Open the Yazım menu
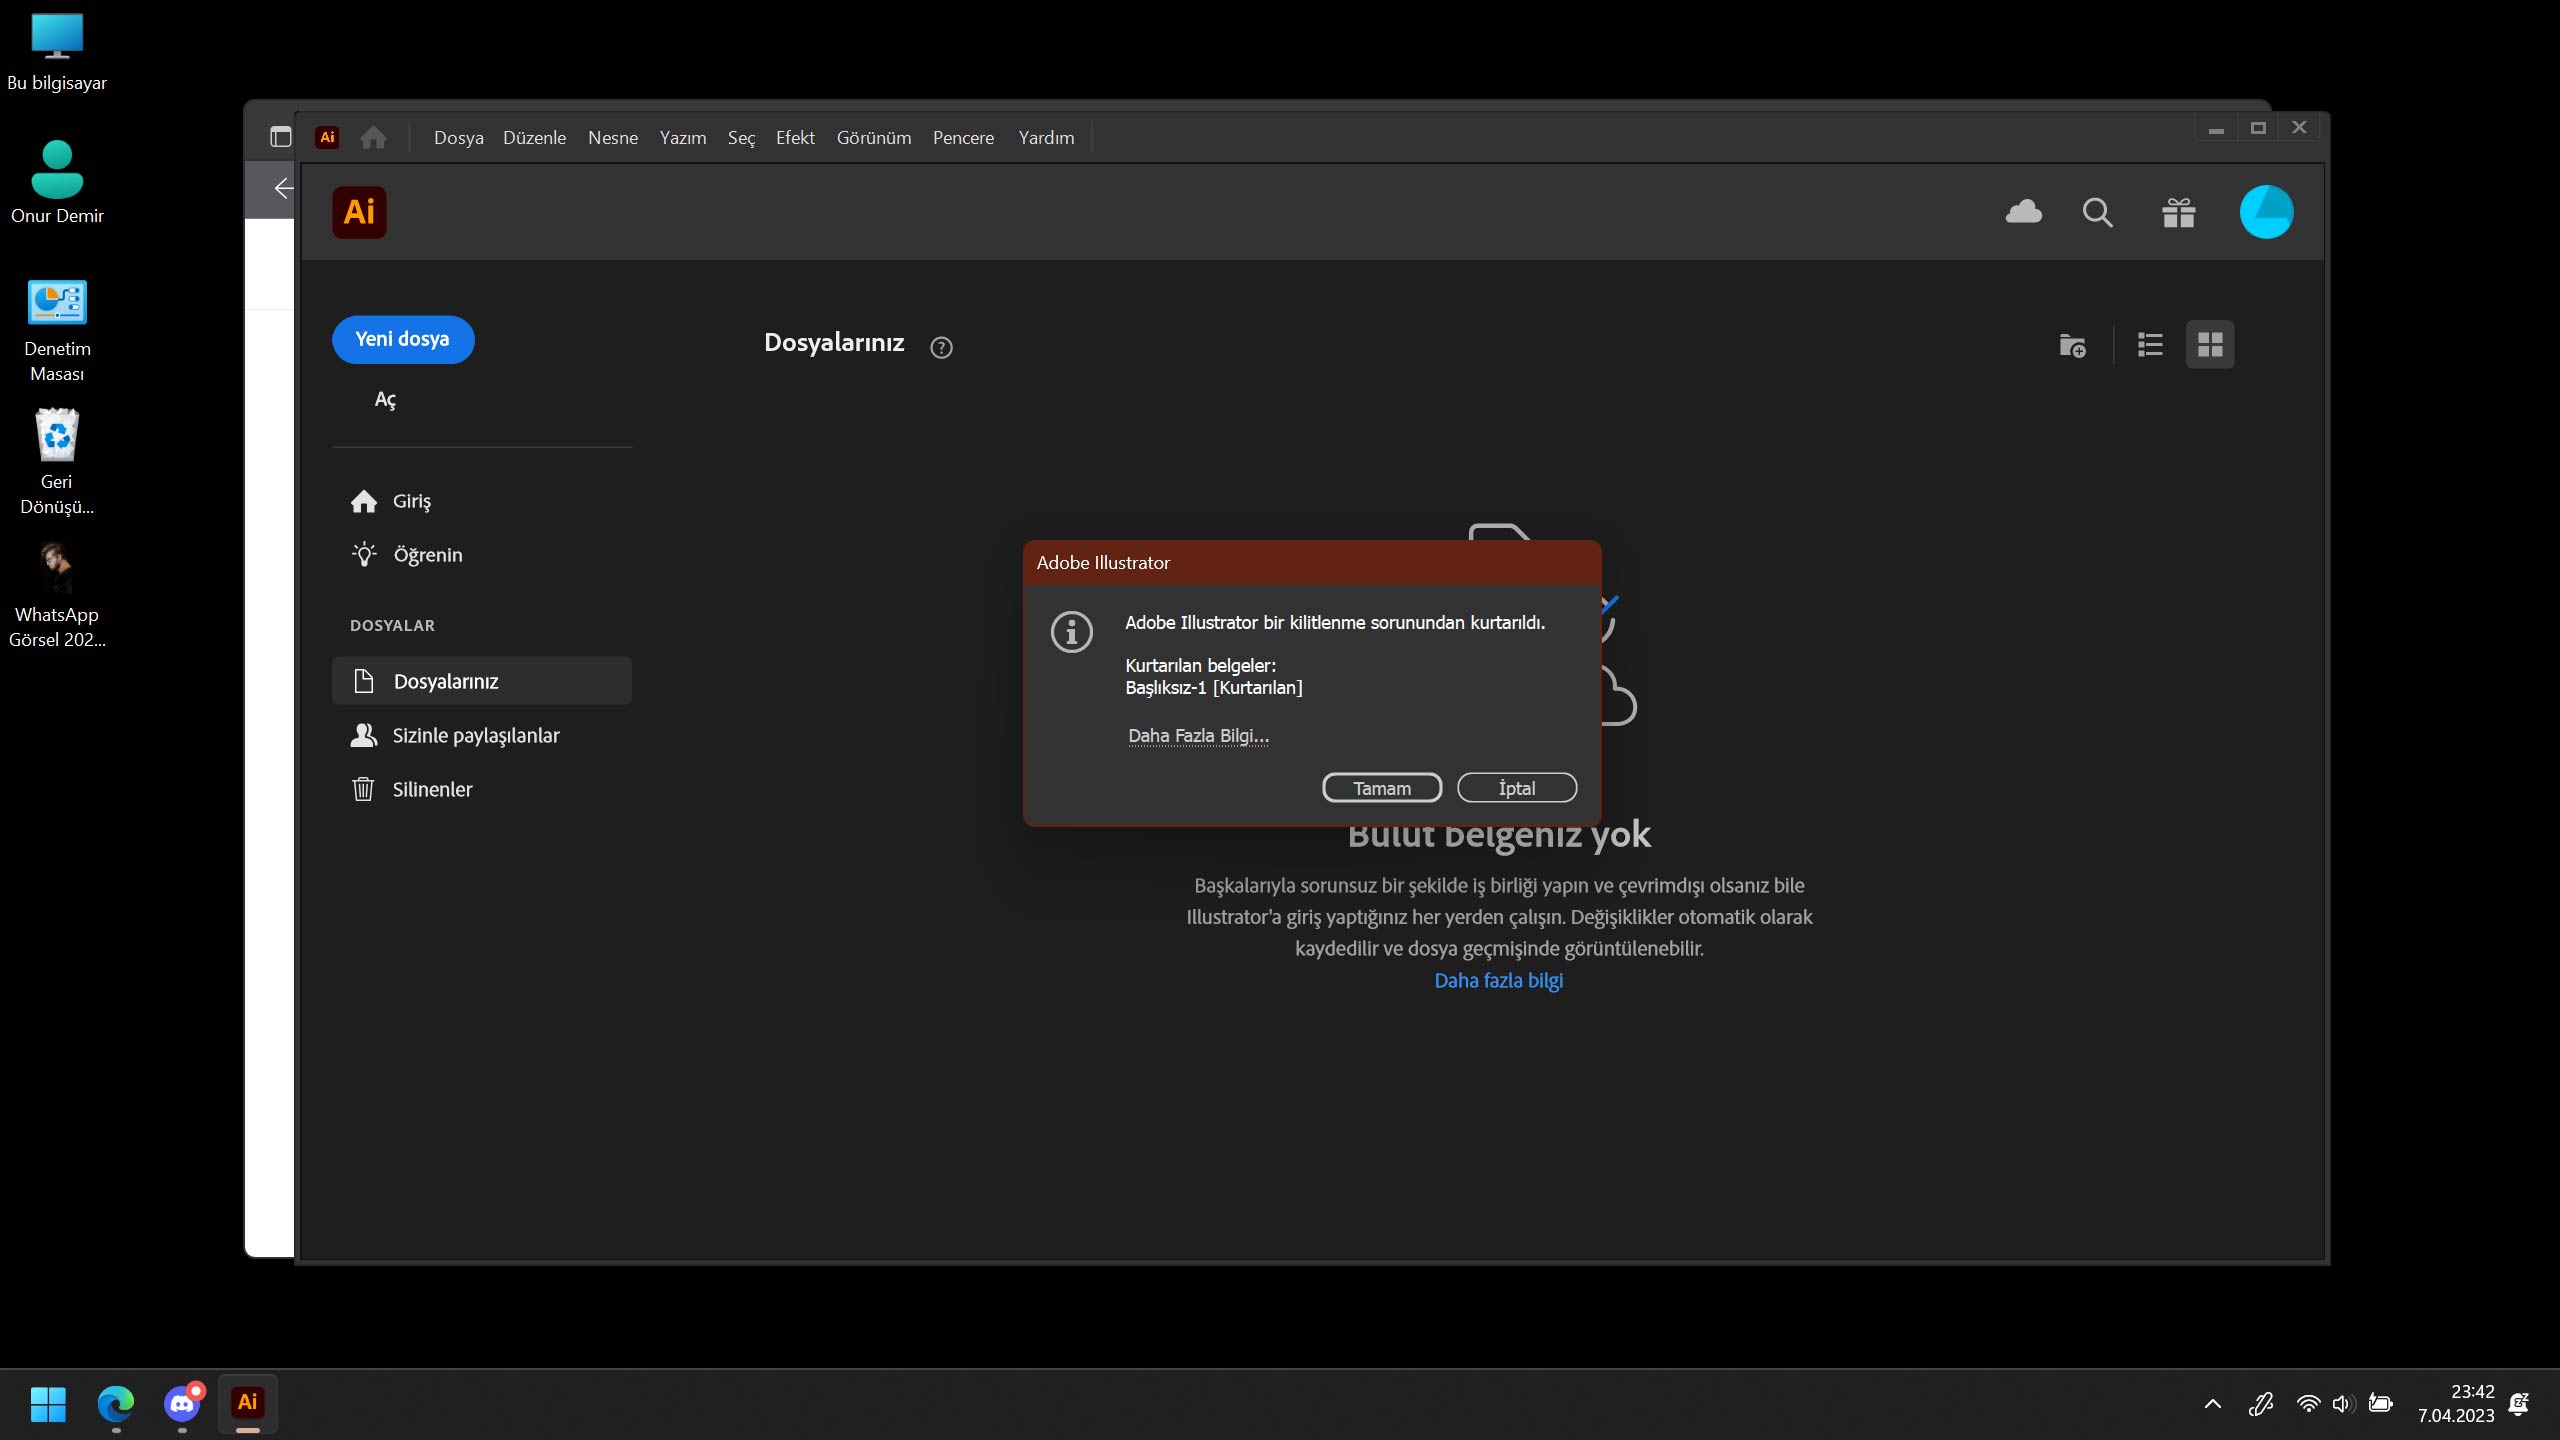 click(x=683, y=137)
